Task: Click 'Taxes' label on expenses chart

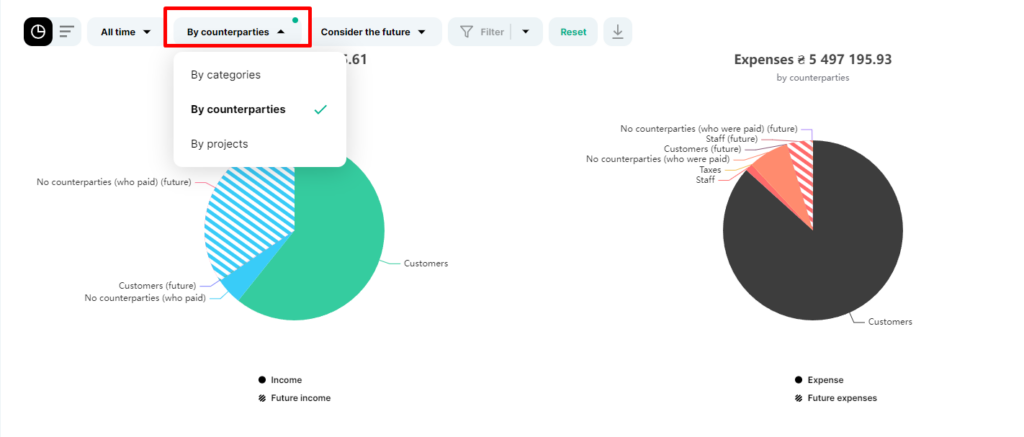Action: pos(710,170)
